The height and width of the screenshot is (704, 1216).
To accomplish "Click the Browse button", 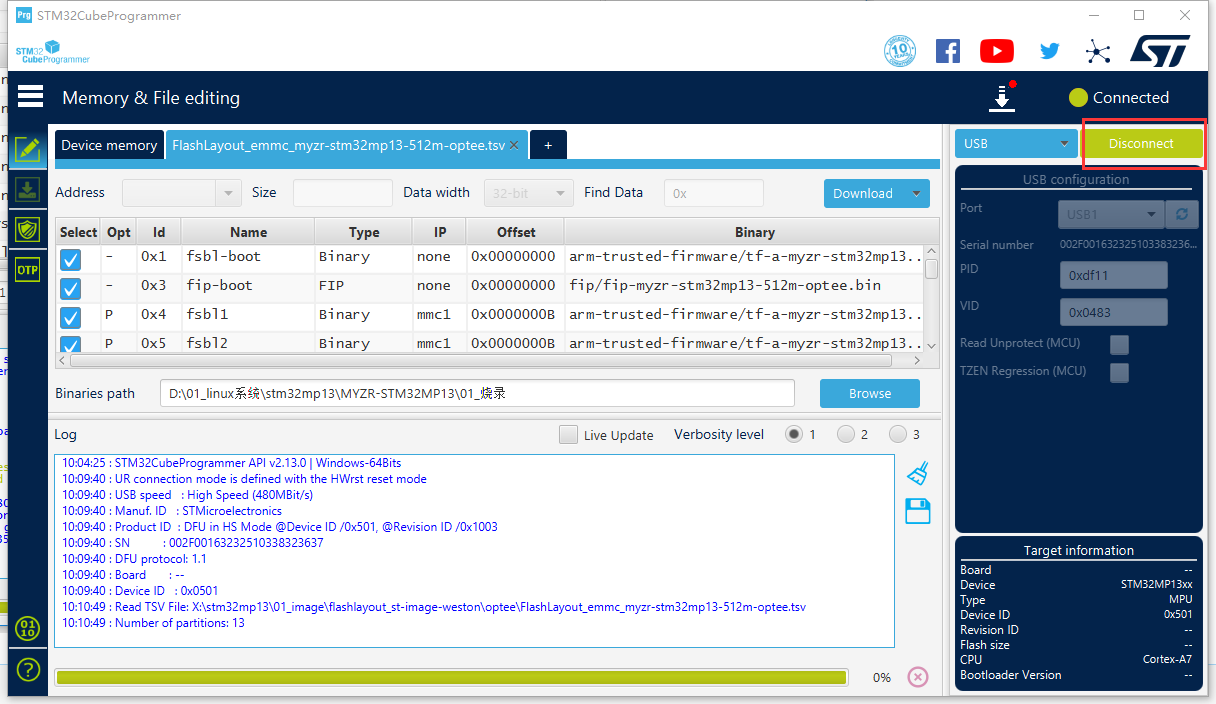I will coord(870,393).
